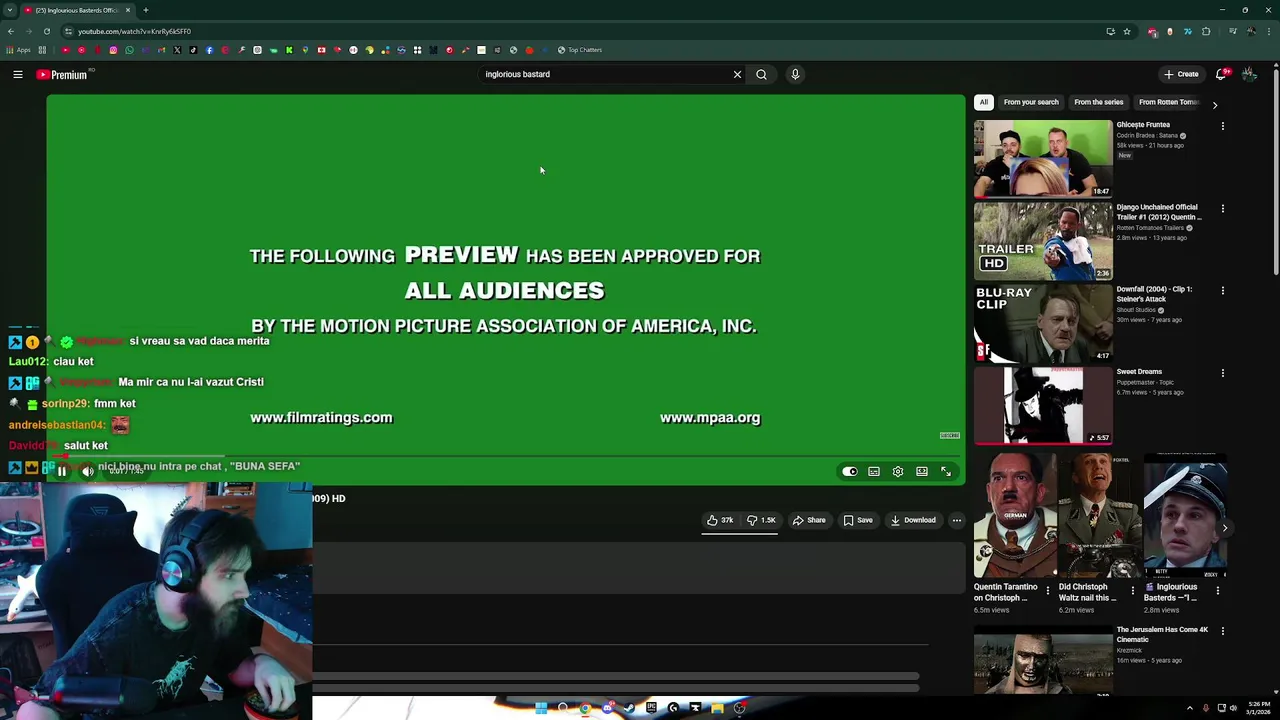Open options for Downfall clip
Screen dimensions: 1280x720
click(1222, 290)
